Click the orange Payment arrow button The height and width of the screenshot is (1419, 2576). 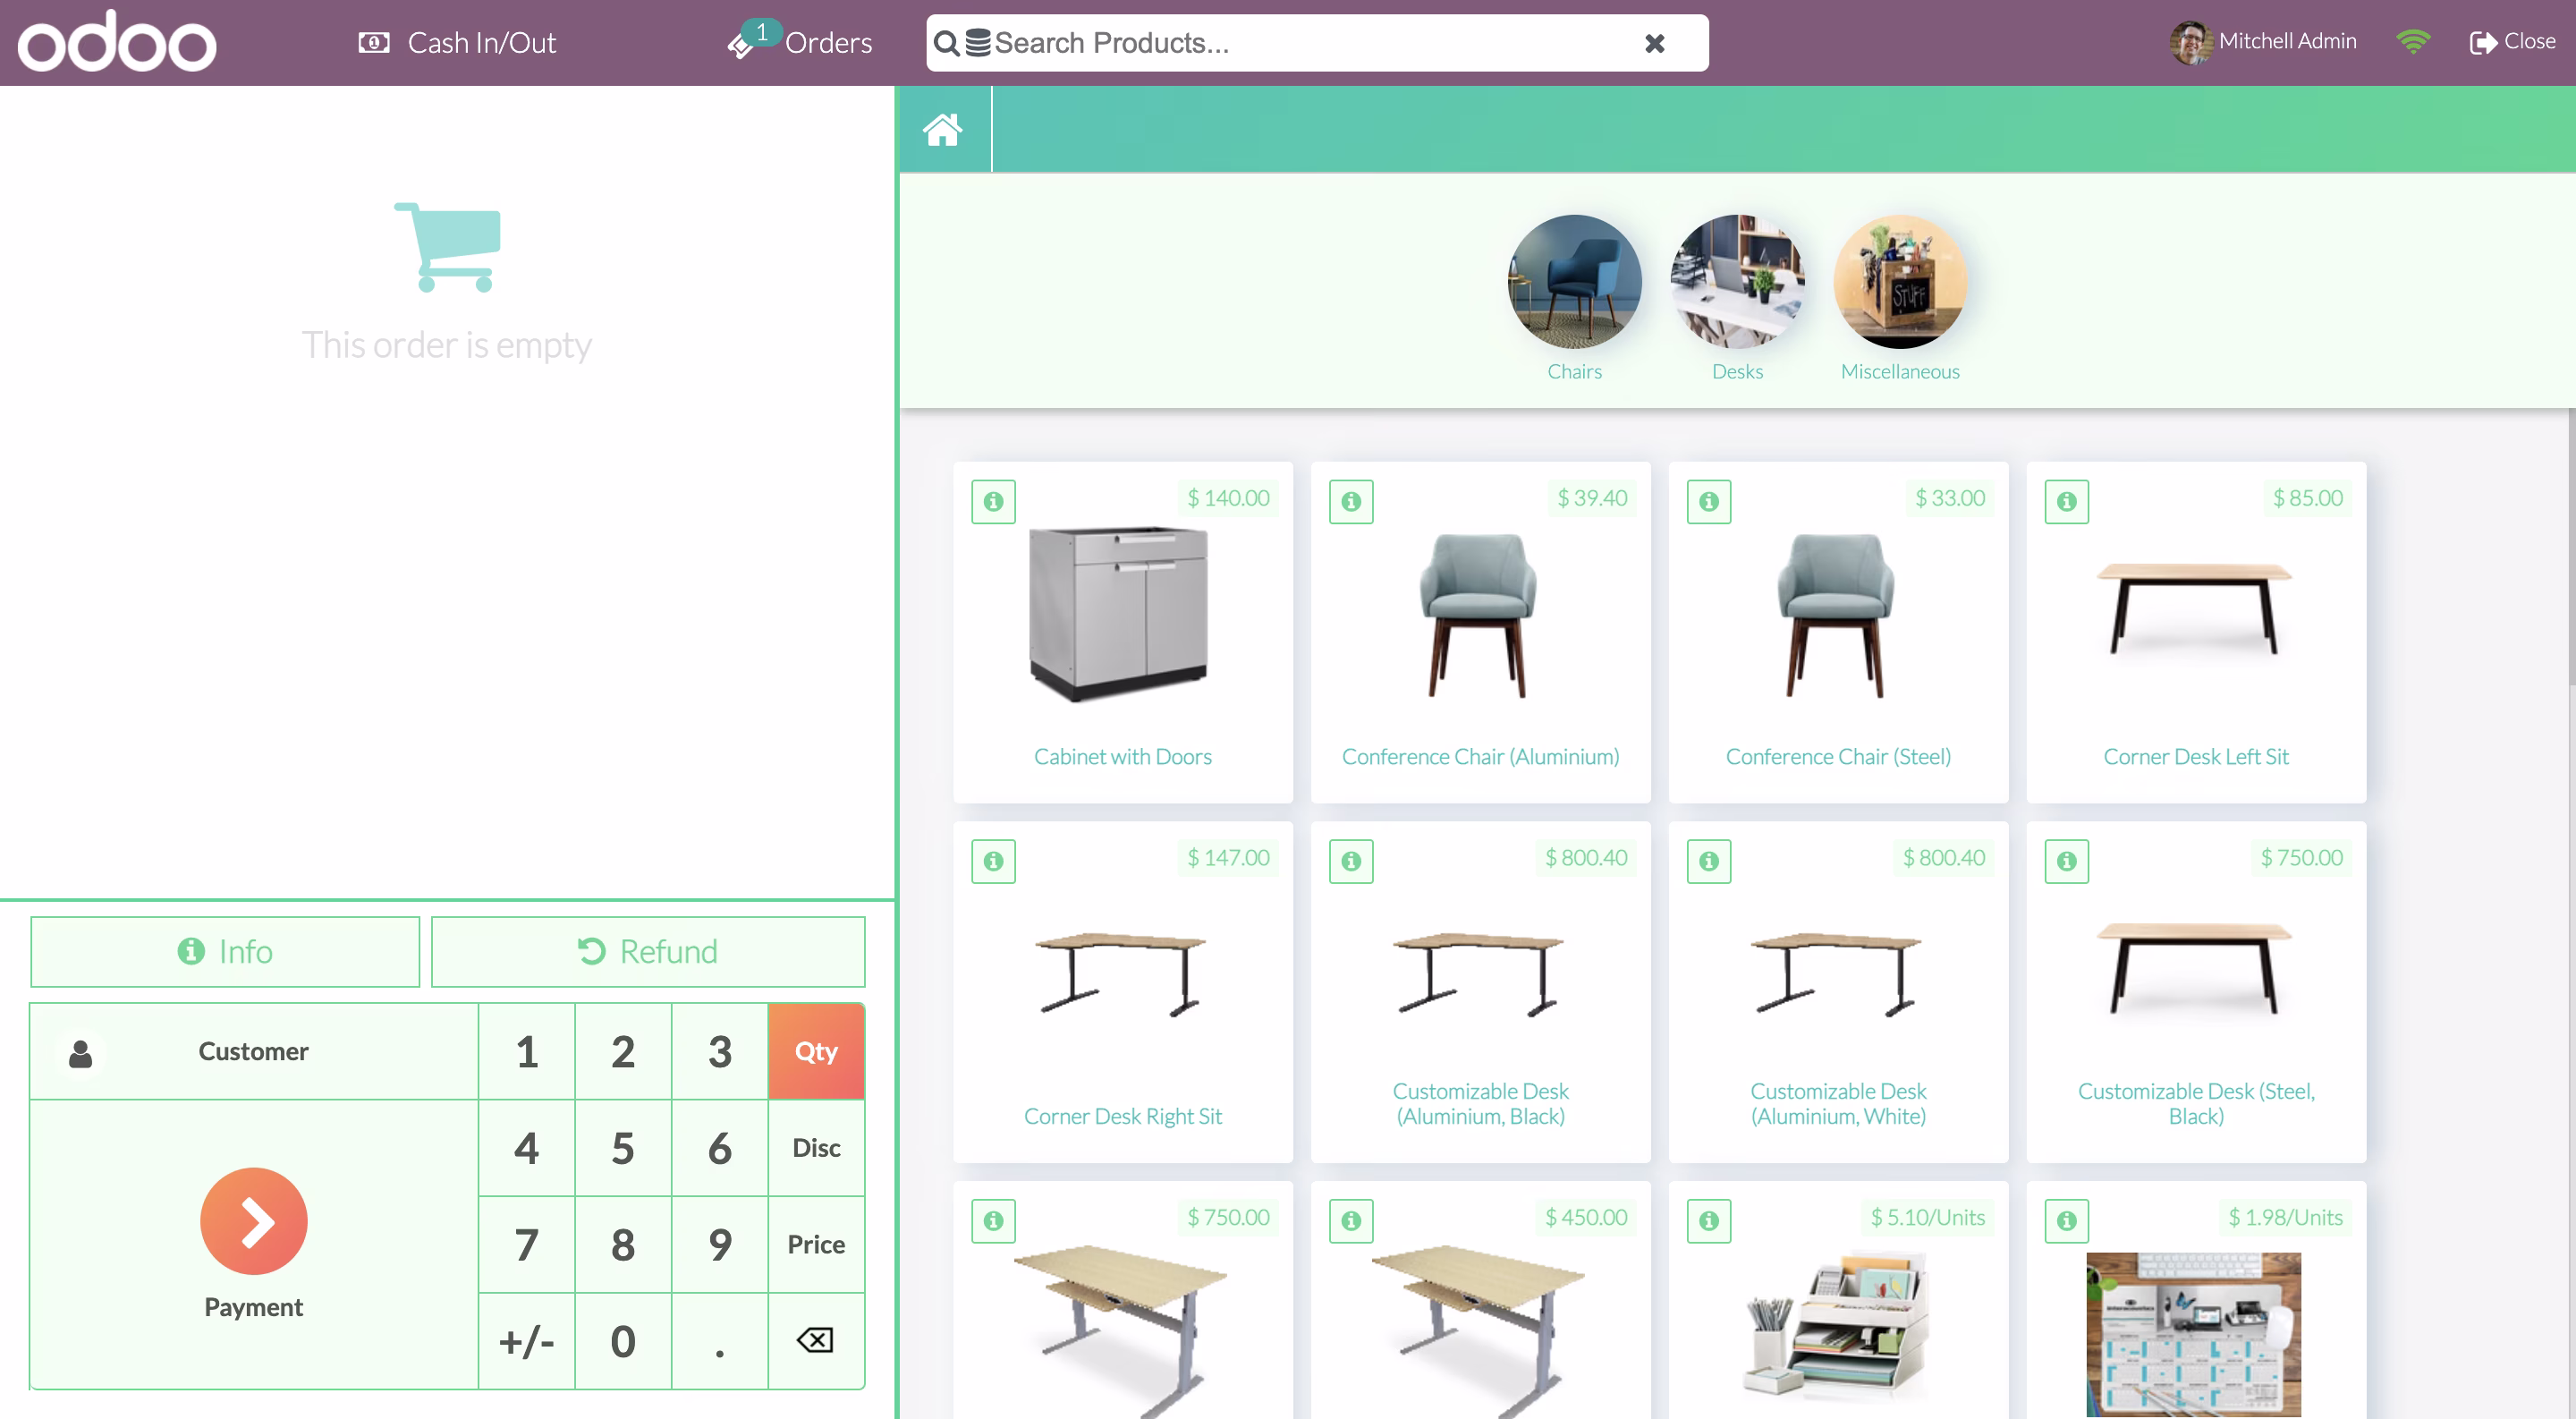(254, 1221)
